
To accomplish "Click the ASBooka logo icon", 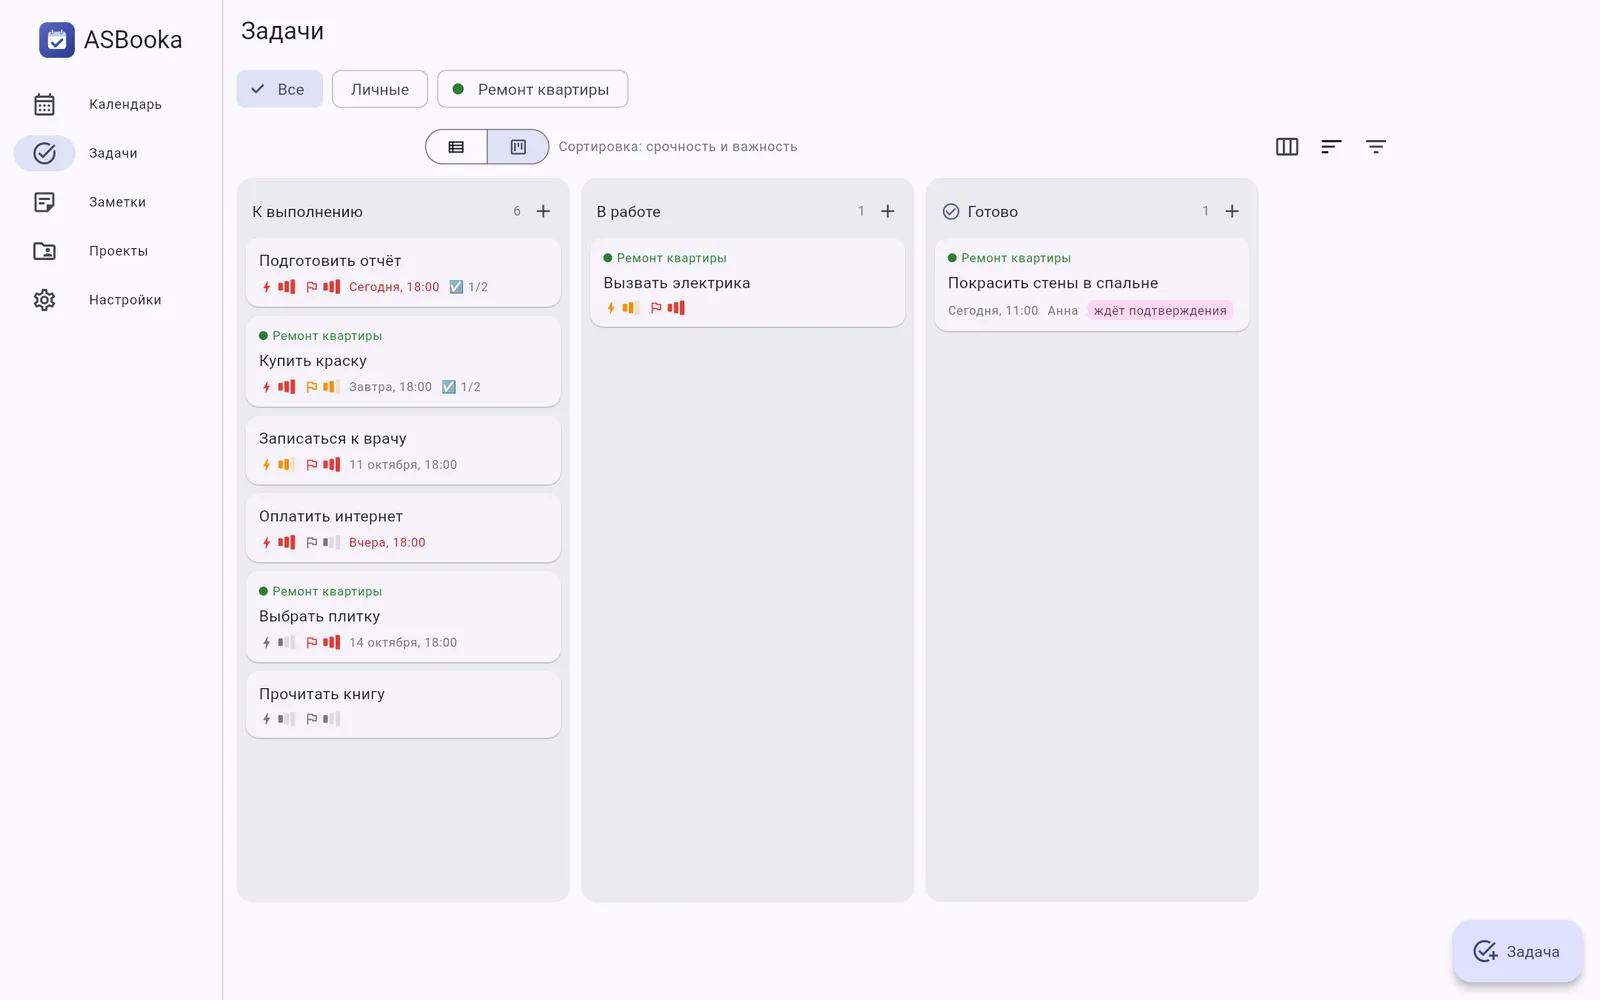I will (57, 40).
